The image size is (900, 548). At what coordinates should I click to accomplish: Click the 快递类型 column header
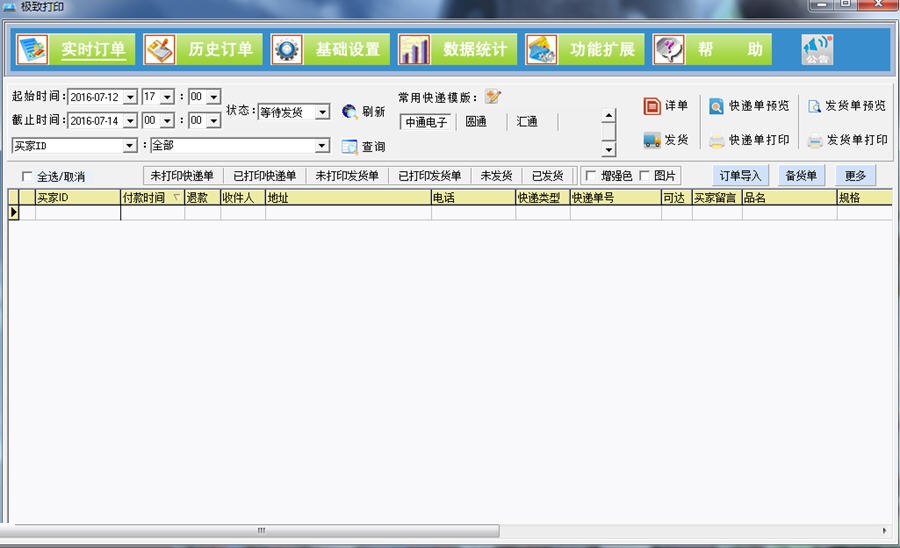click(542, 197)
